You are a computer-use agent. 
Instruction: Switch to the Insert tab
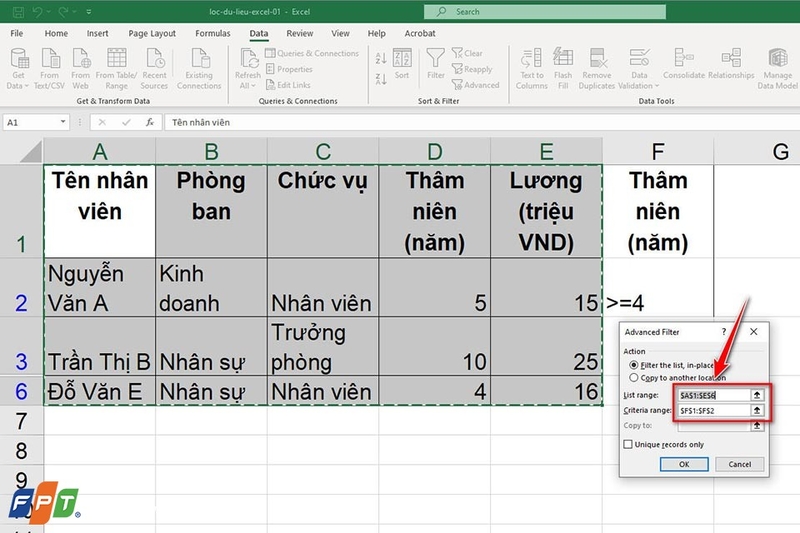(x=97, y=33)
